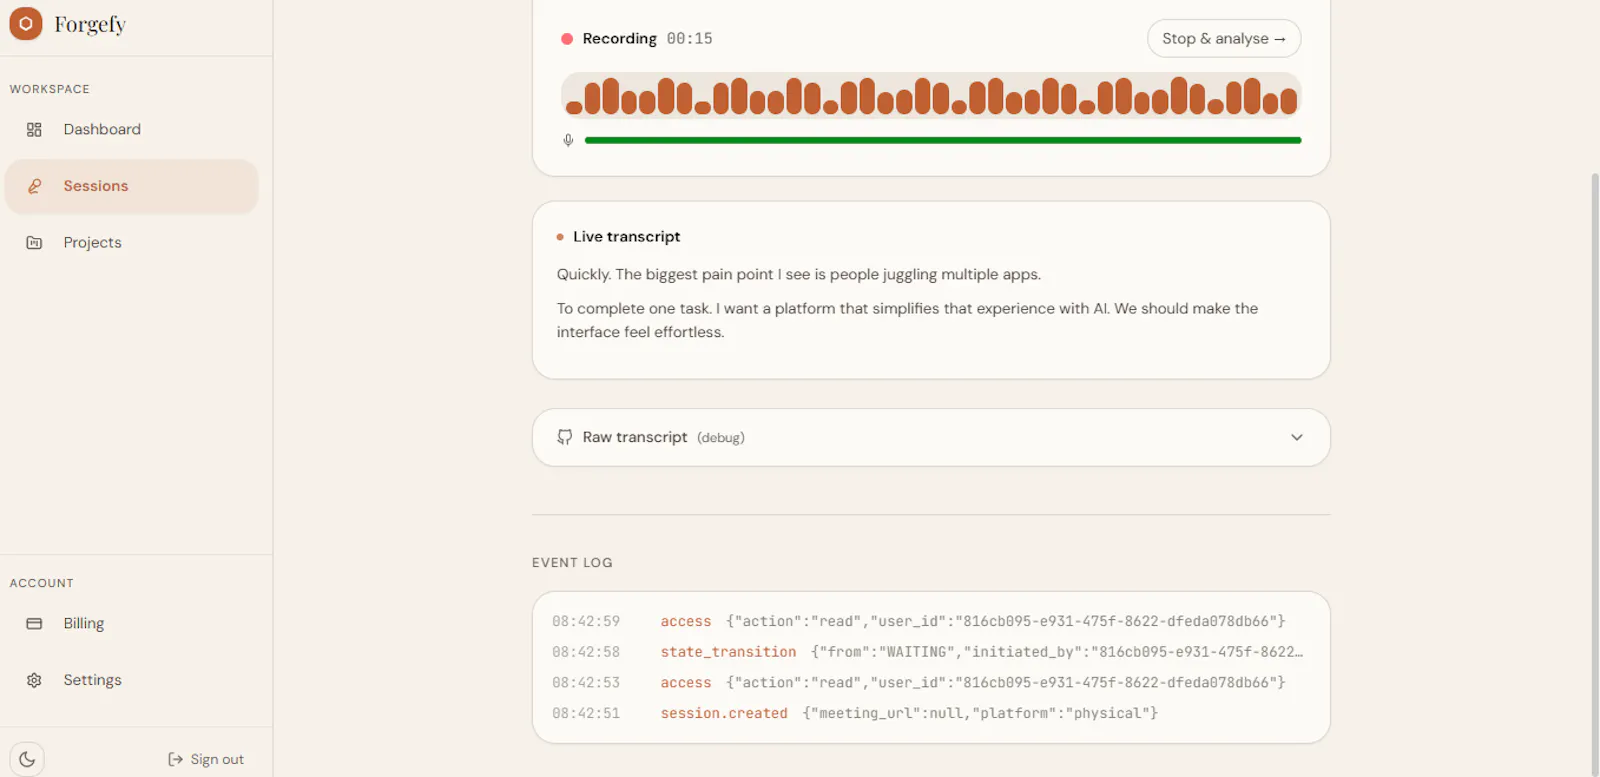Click the transcript paragraph about AI platform

pos(907,320)
